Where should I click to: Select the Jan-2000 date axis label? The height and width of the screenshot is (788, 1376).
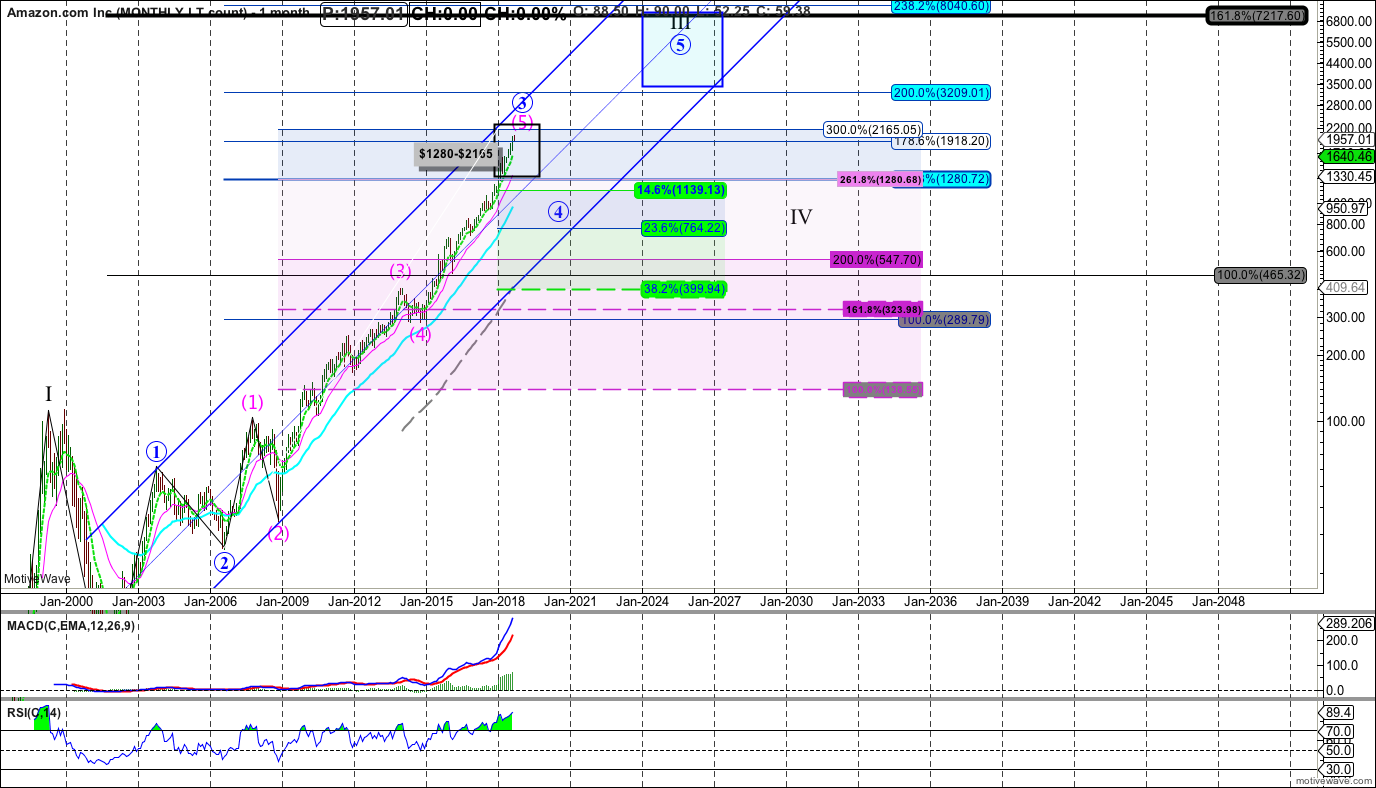65,601
